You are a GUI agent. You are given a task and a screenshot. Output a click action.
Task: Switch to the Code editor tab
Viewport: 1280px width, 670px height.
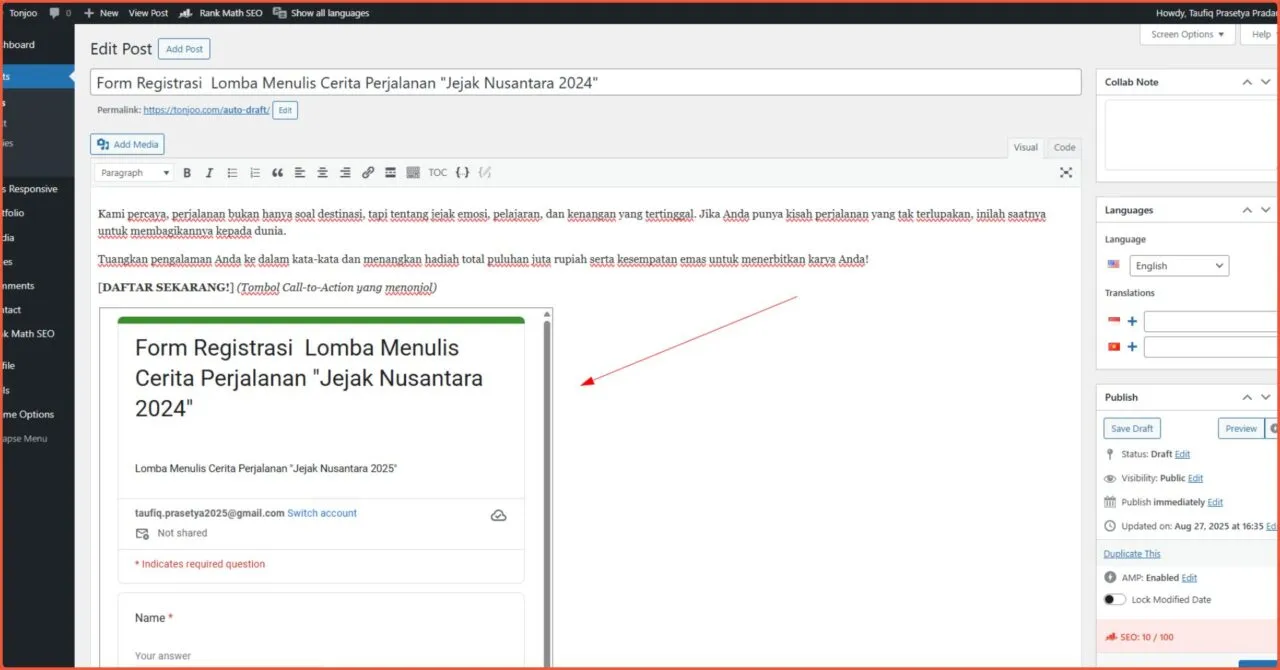(1064, 147)
